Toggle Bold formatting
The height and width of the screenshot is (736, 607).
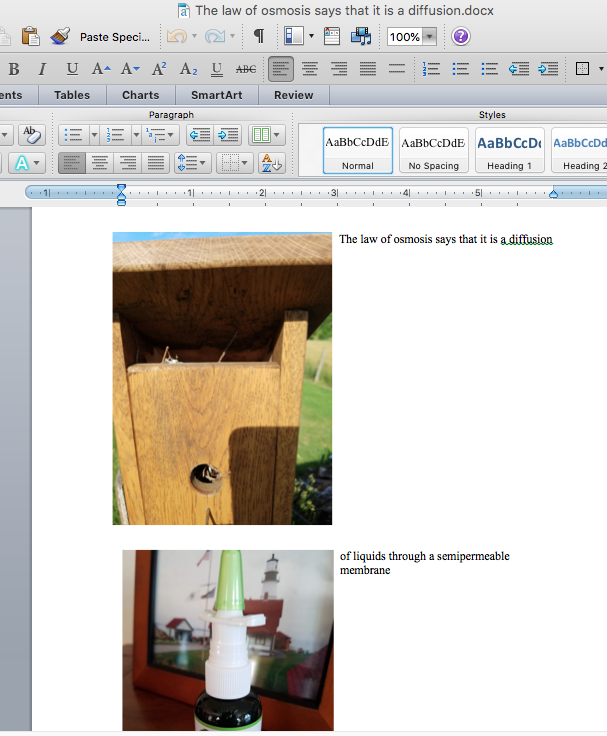pos(14,69)
